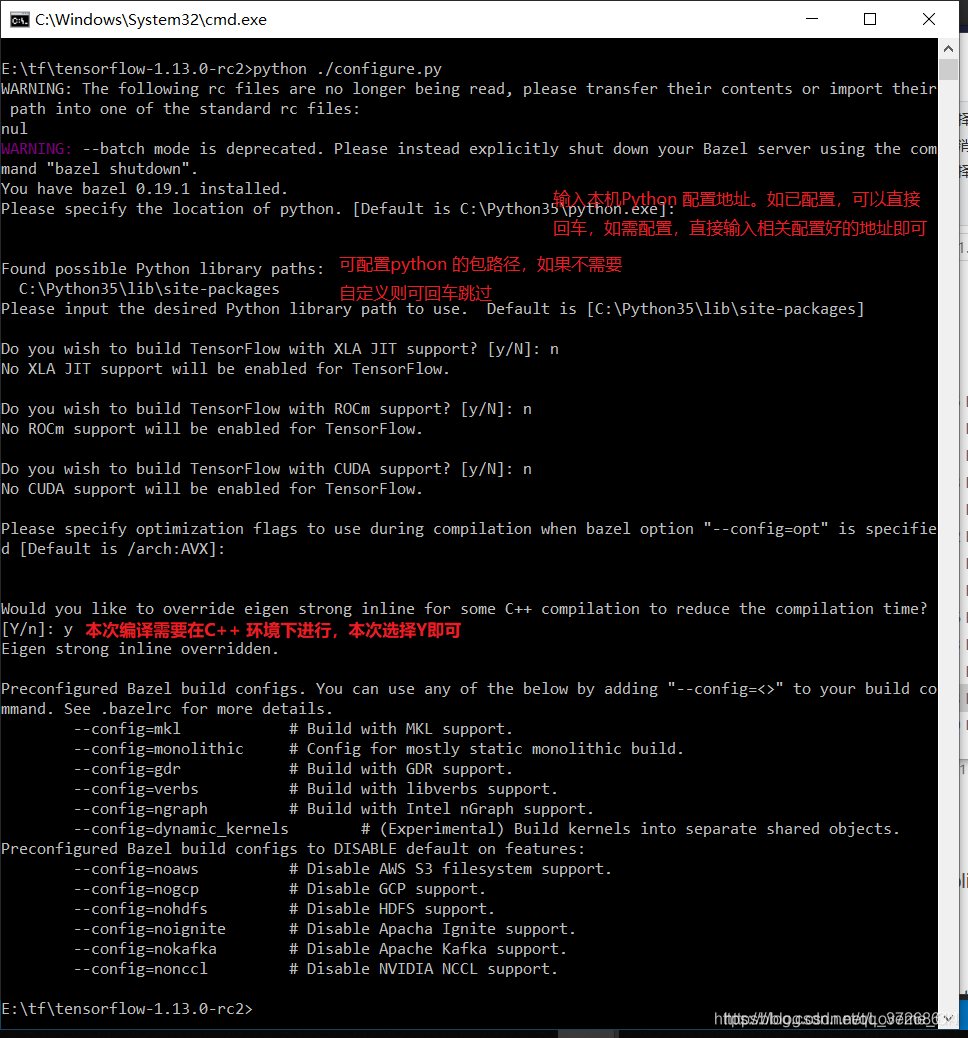Image resolution: width=968 pixels, height=1038 pixels.
Task: Click the '--config=mkl' option text
Action: (127, 729)
